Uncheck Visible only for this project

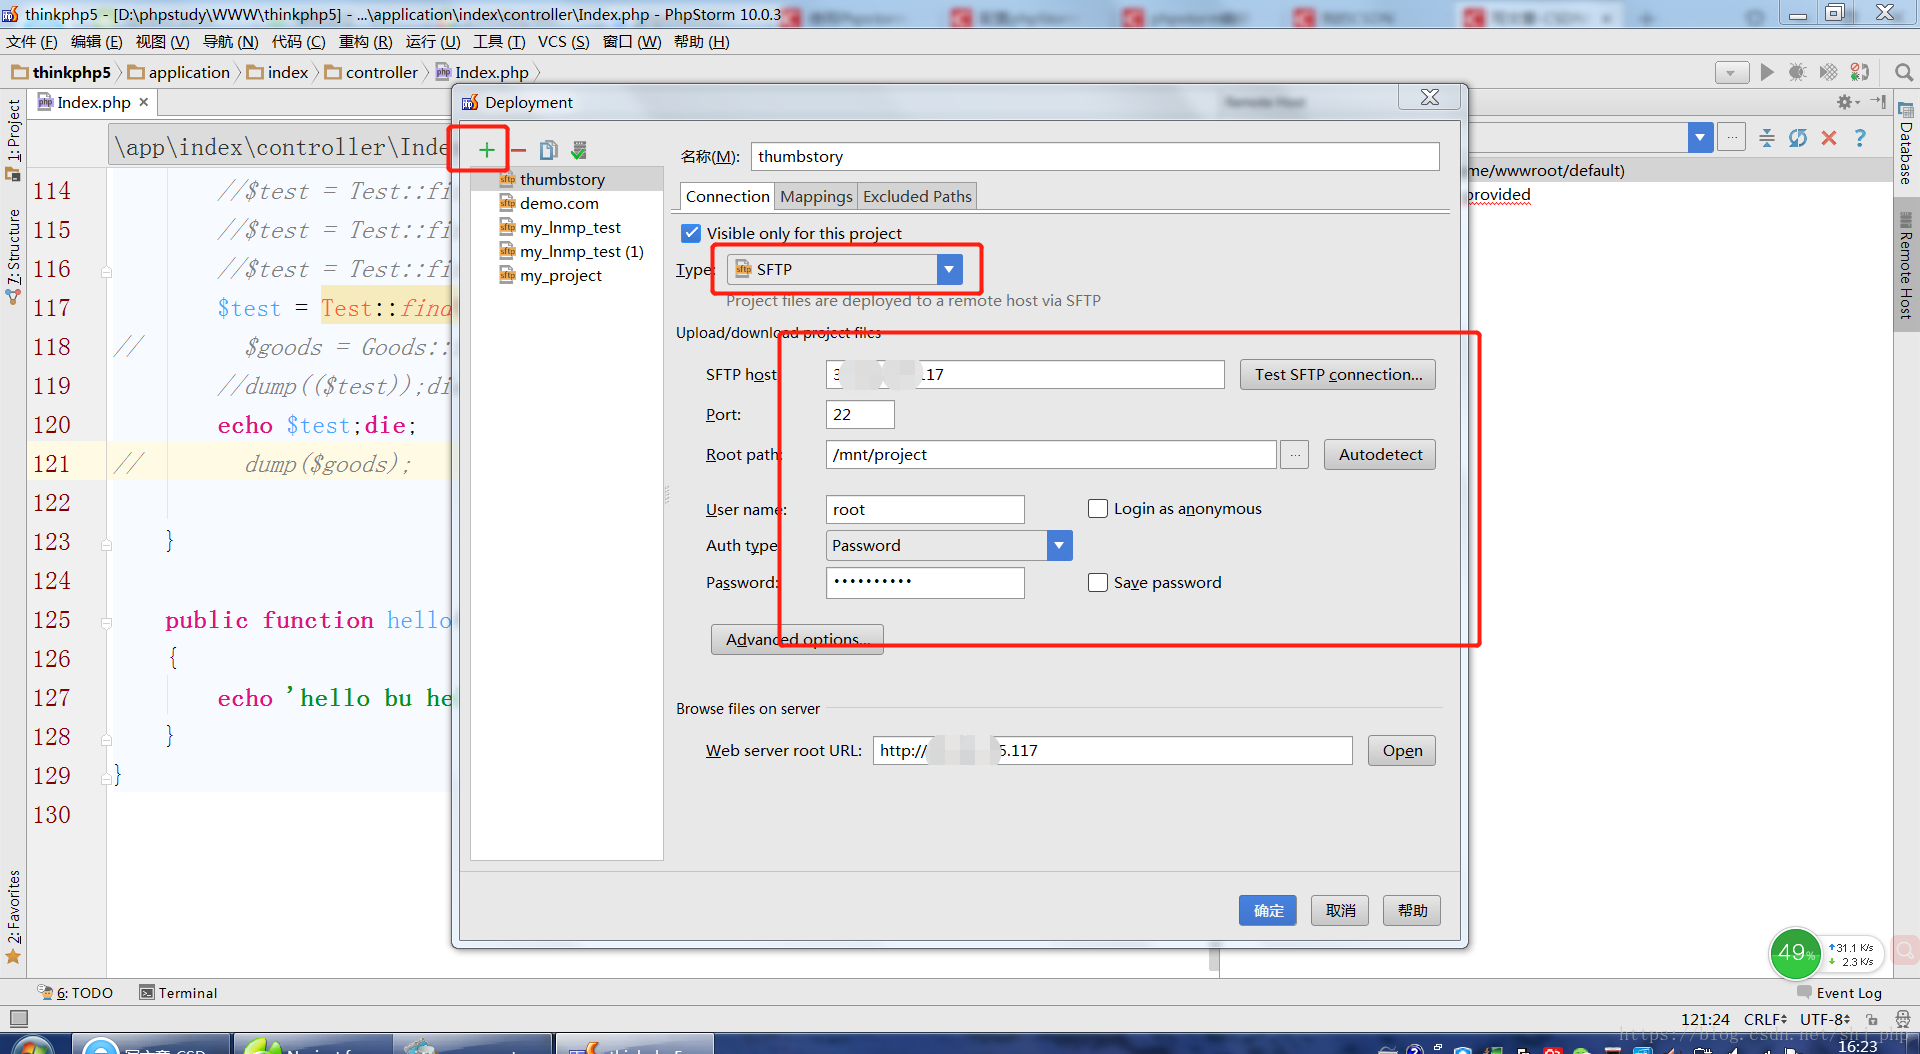691,233
